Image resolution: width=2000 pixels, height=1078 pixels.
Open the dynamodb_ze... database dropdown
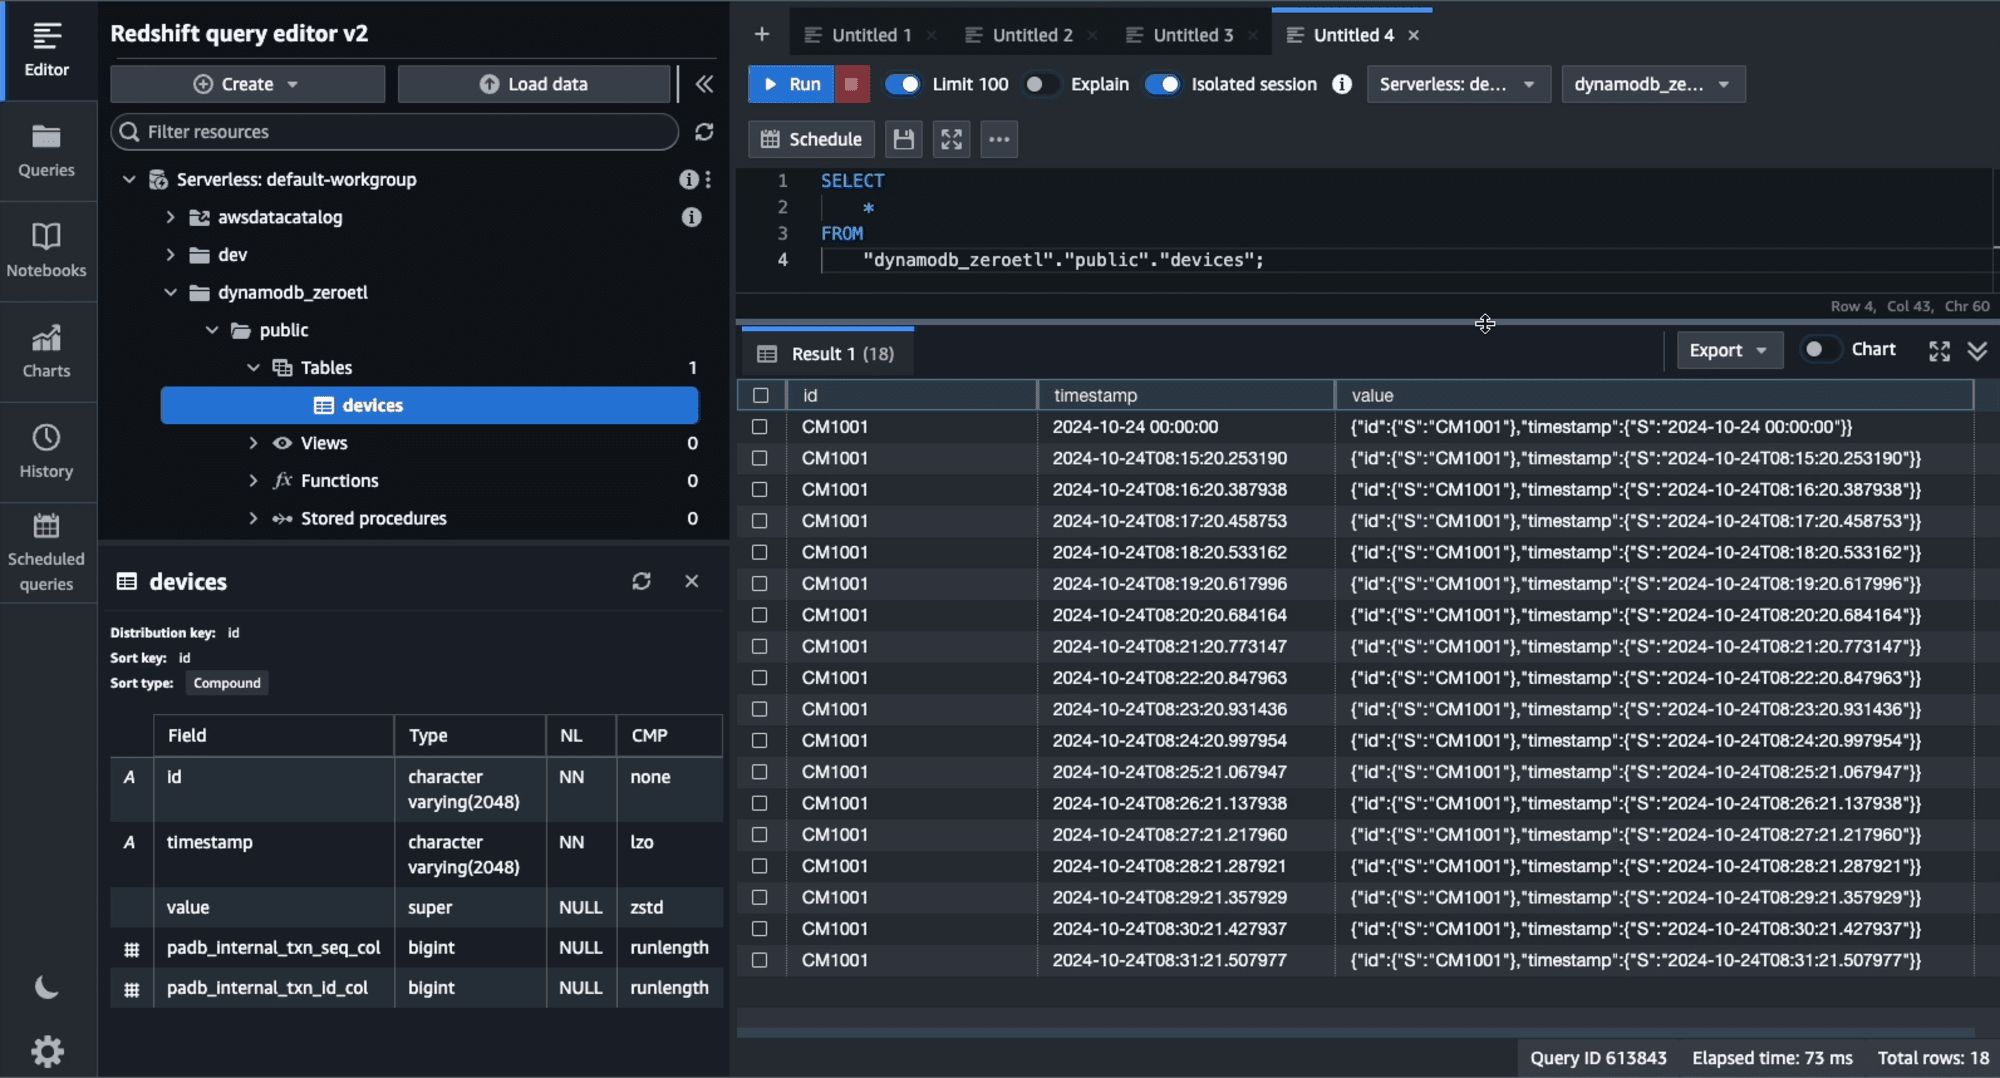1653,84
